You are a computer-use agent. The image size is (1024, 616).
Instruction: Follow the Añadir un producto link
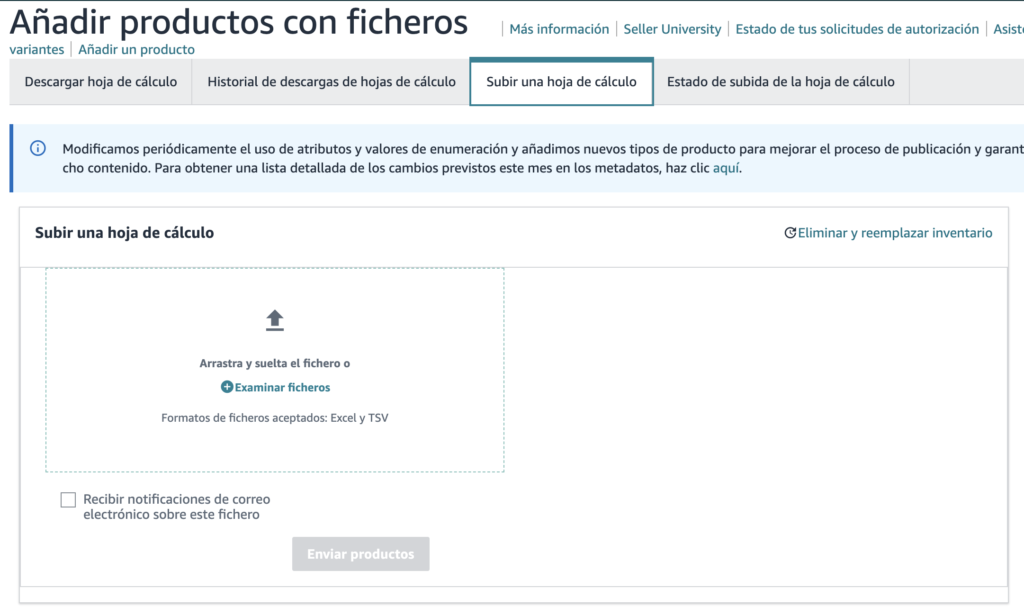tap(137, 49)
